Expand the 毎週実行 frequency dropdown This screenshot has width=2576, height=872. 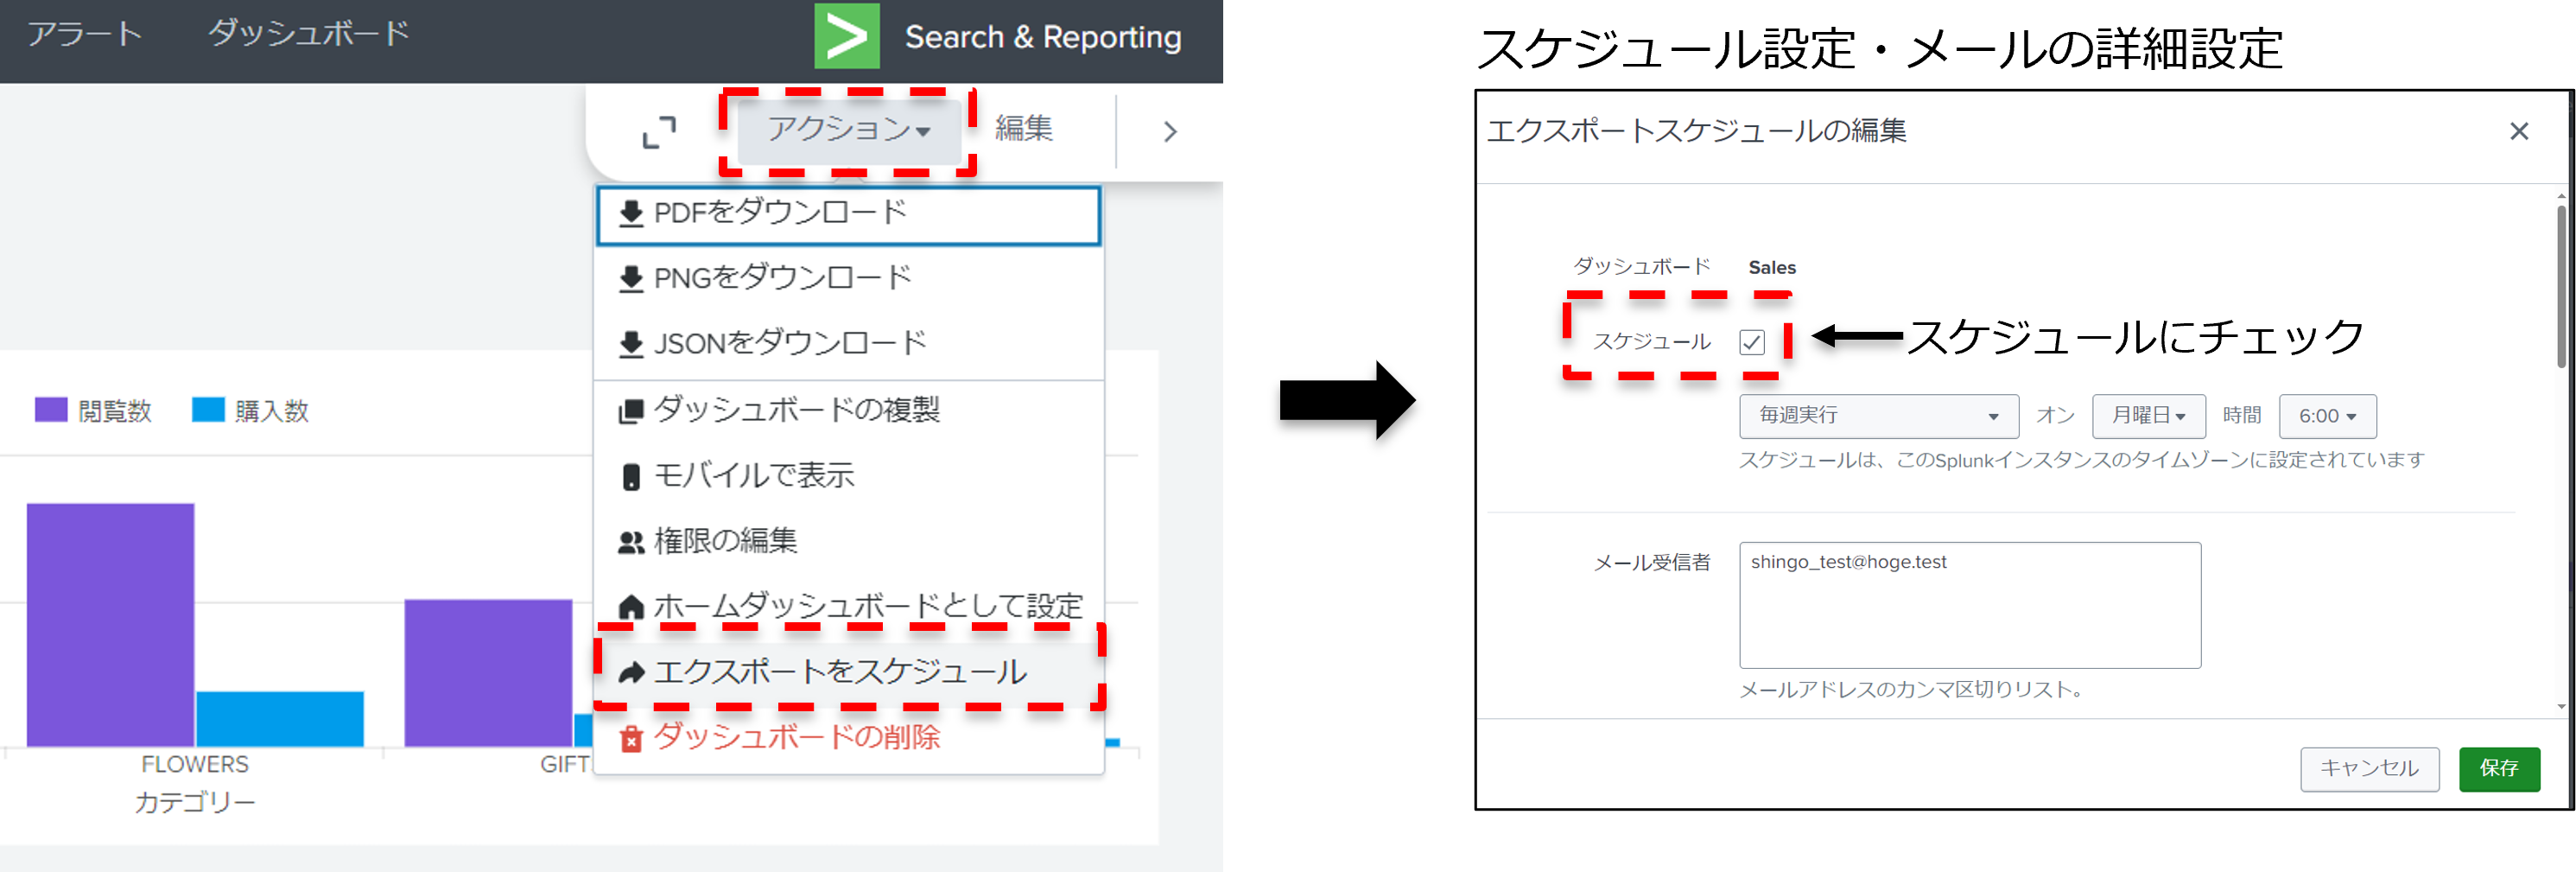pyautogui.click(x=1878, y=416)
